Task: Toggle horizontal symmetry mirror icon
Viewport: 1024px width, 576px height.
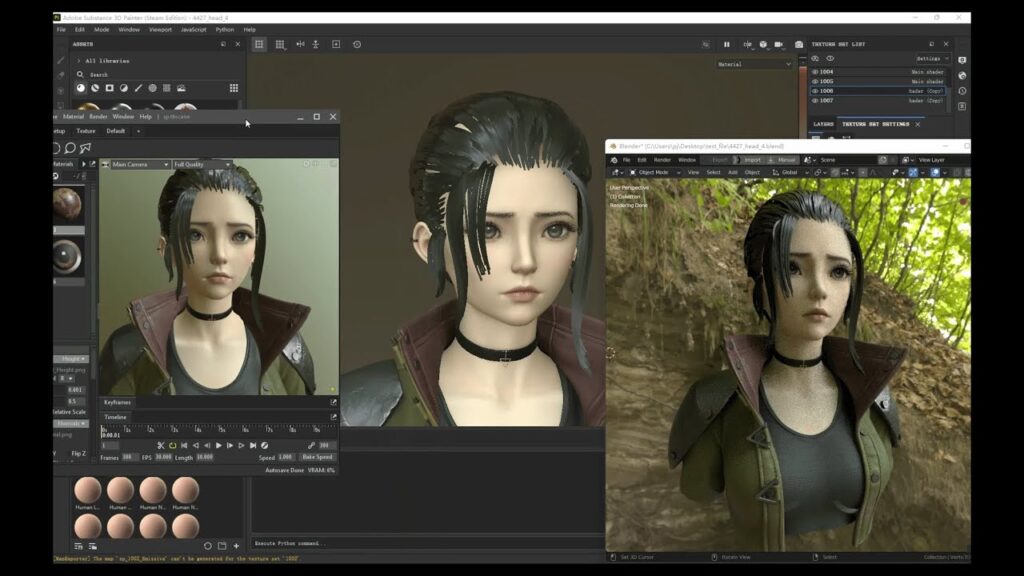Action: 300,44
